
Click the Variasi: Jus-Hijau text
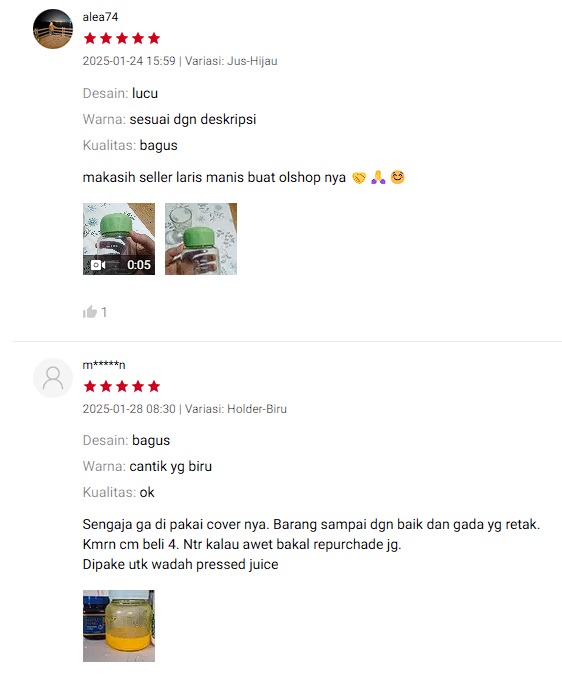tap(231, 61)
